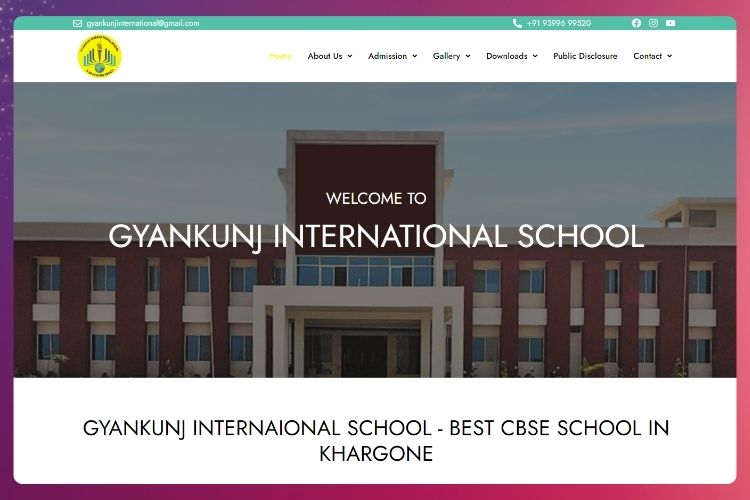Expand the Gallery dropdown arrow
This screenshot has width=750, height=500.
tap(468, 56)
